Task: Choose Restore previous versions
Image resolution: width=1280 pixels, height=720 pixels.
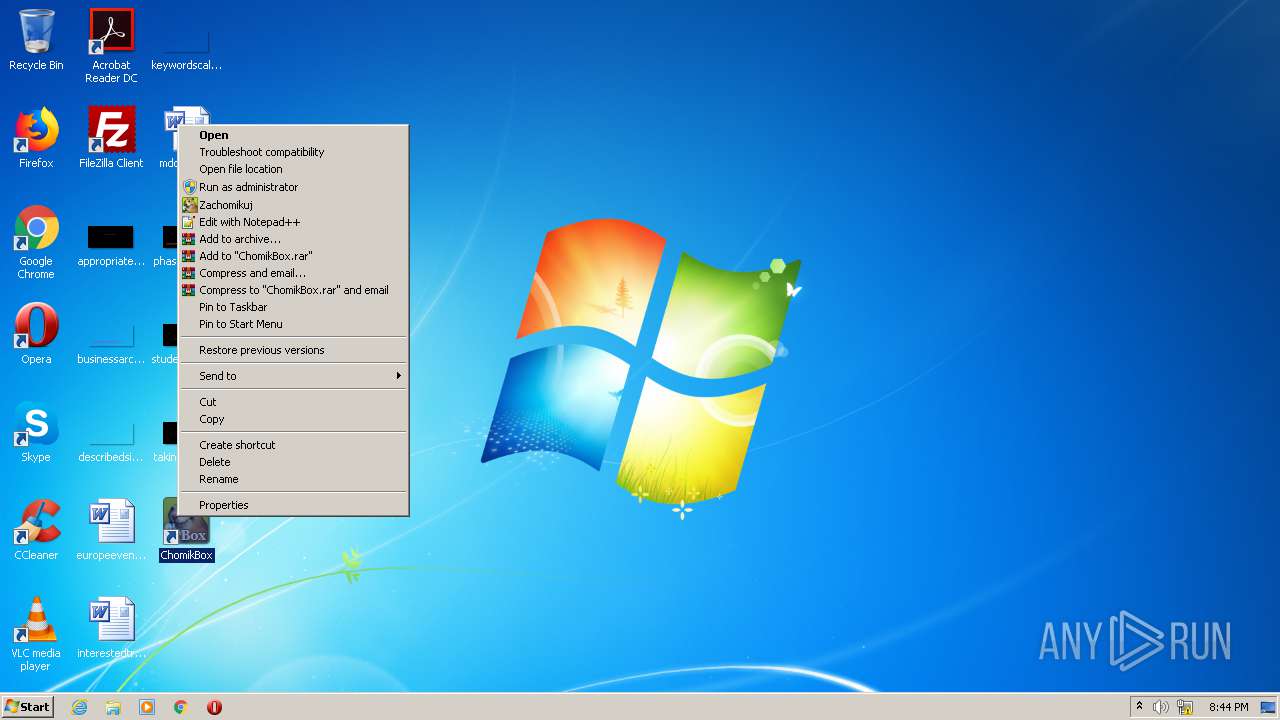Action: [x=293, y=350]
